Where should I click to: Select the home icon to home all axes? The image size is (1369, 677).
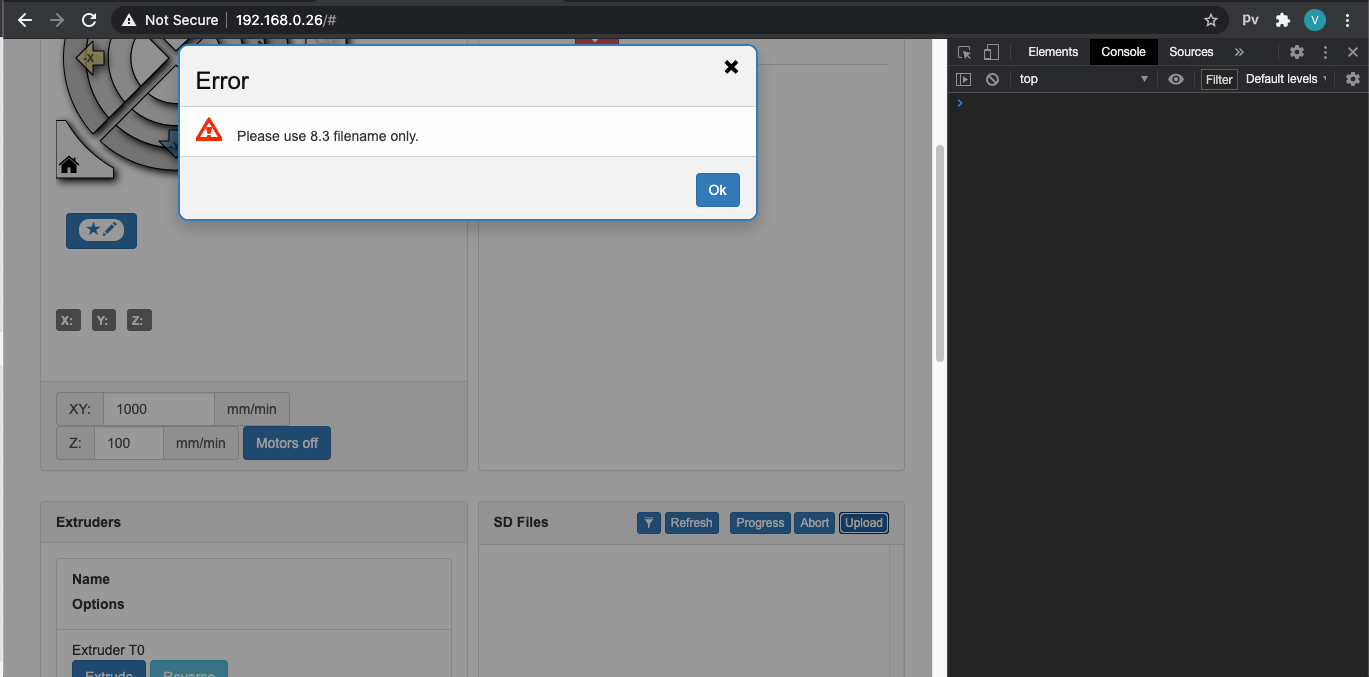tap(68, 166)
